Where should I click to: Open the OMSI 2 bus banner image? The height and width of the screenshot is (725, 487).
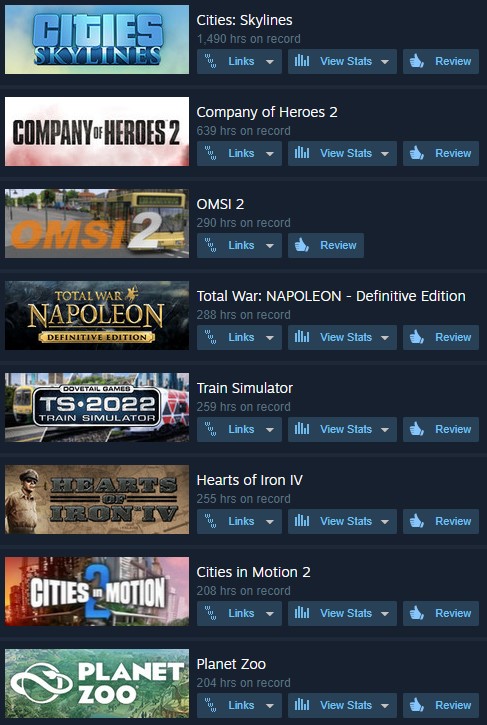(x=97, y=223)
